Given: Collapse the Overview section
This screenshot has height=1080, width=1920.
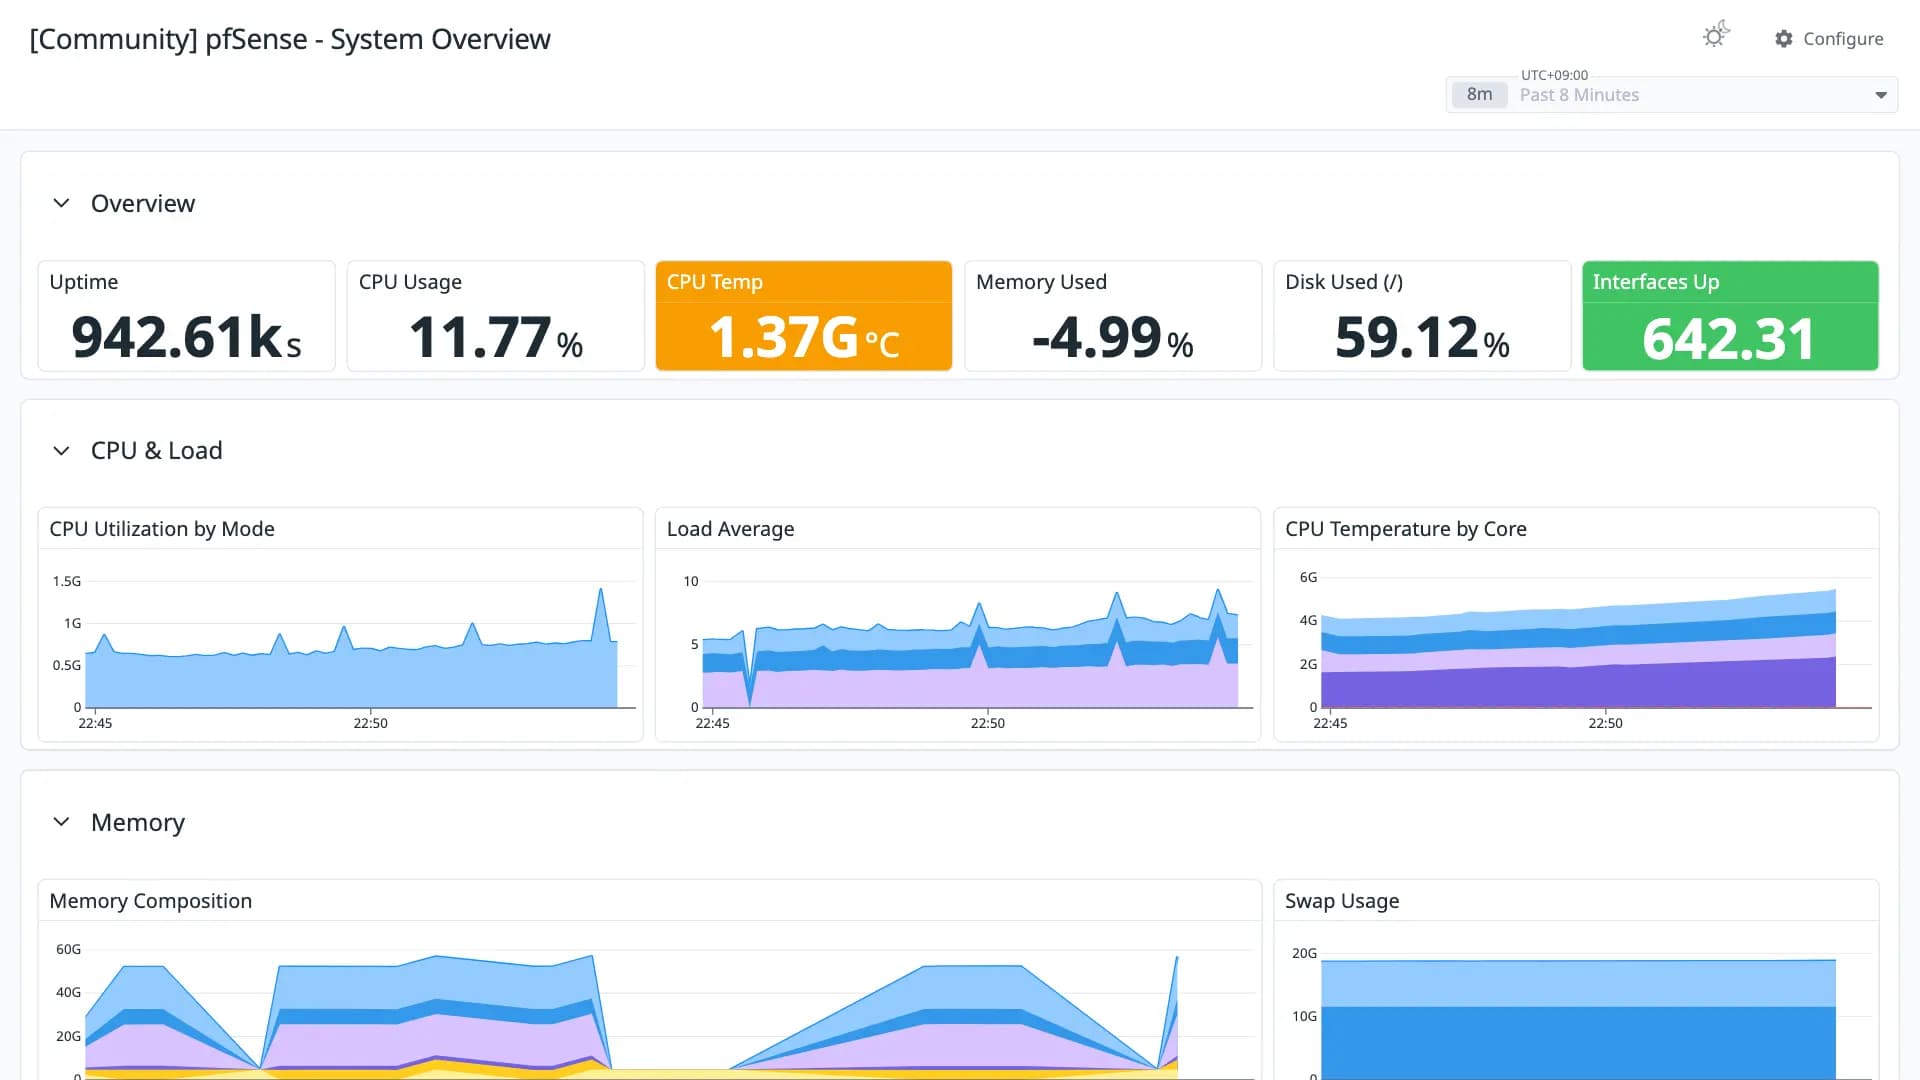Looking at the screenshot, I should pyautogui.click(x=61, y=203).
